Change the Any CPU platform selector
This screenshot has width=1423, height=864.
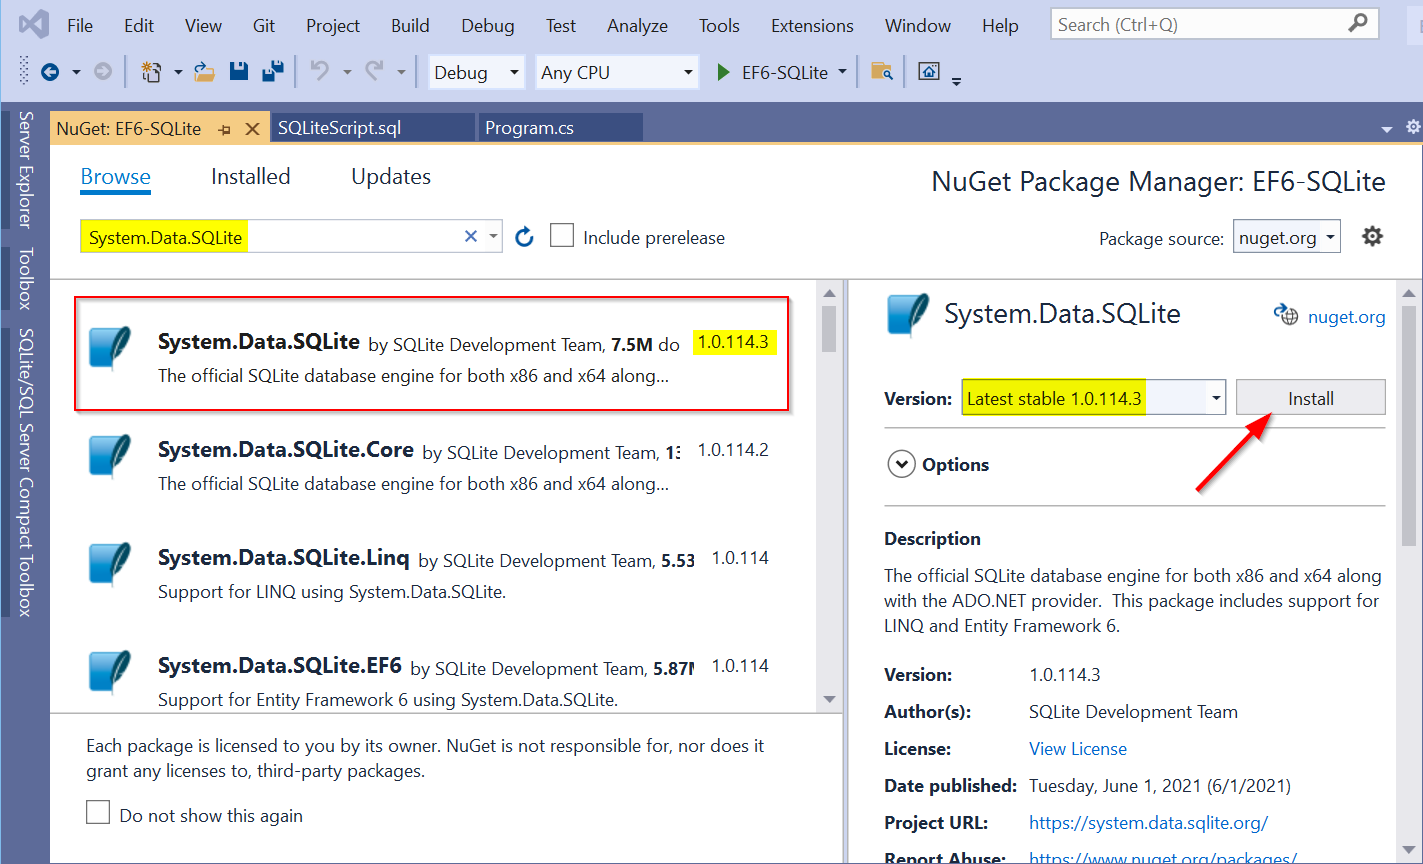coord(616,71)
